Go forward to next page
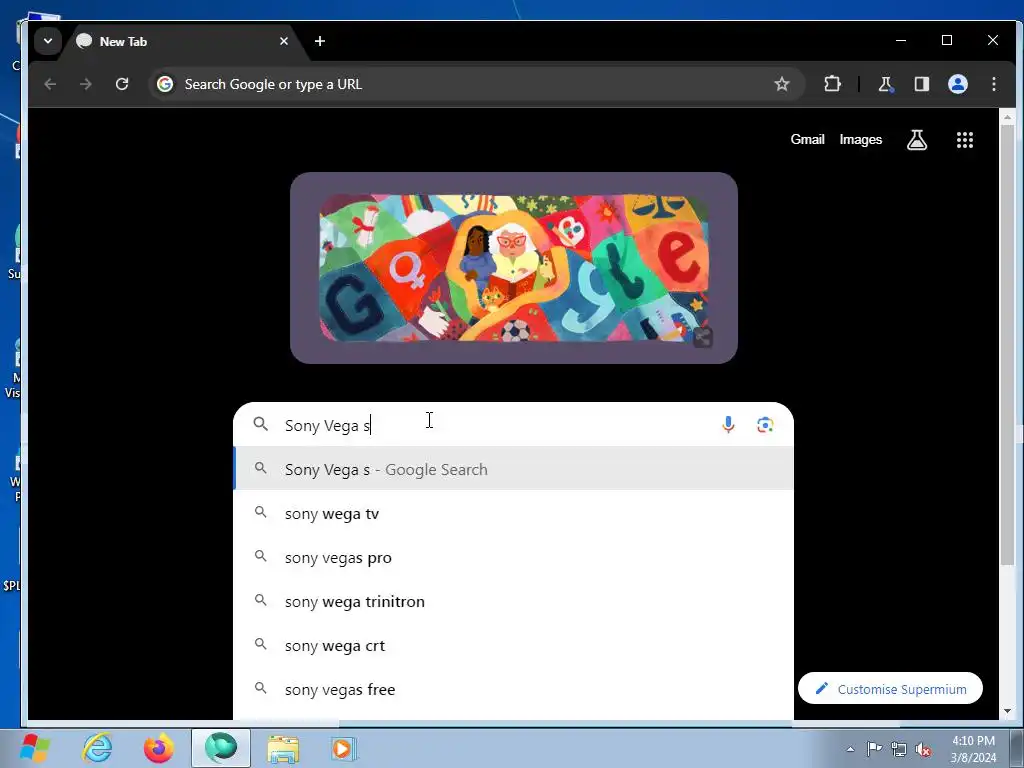Screen dimensions: 1024x768 (x=86, y=84)
